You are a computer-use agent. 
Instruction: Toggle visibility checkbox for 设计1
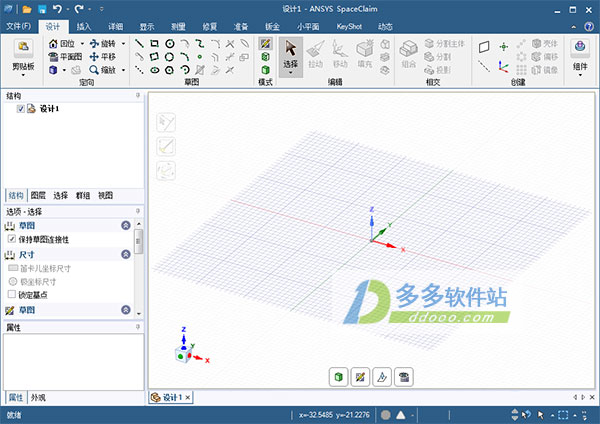20,109
